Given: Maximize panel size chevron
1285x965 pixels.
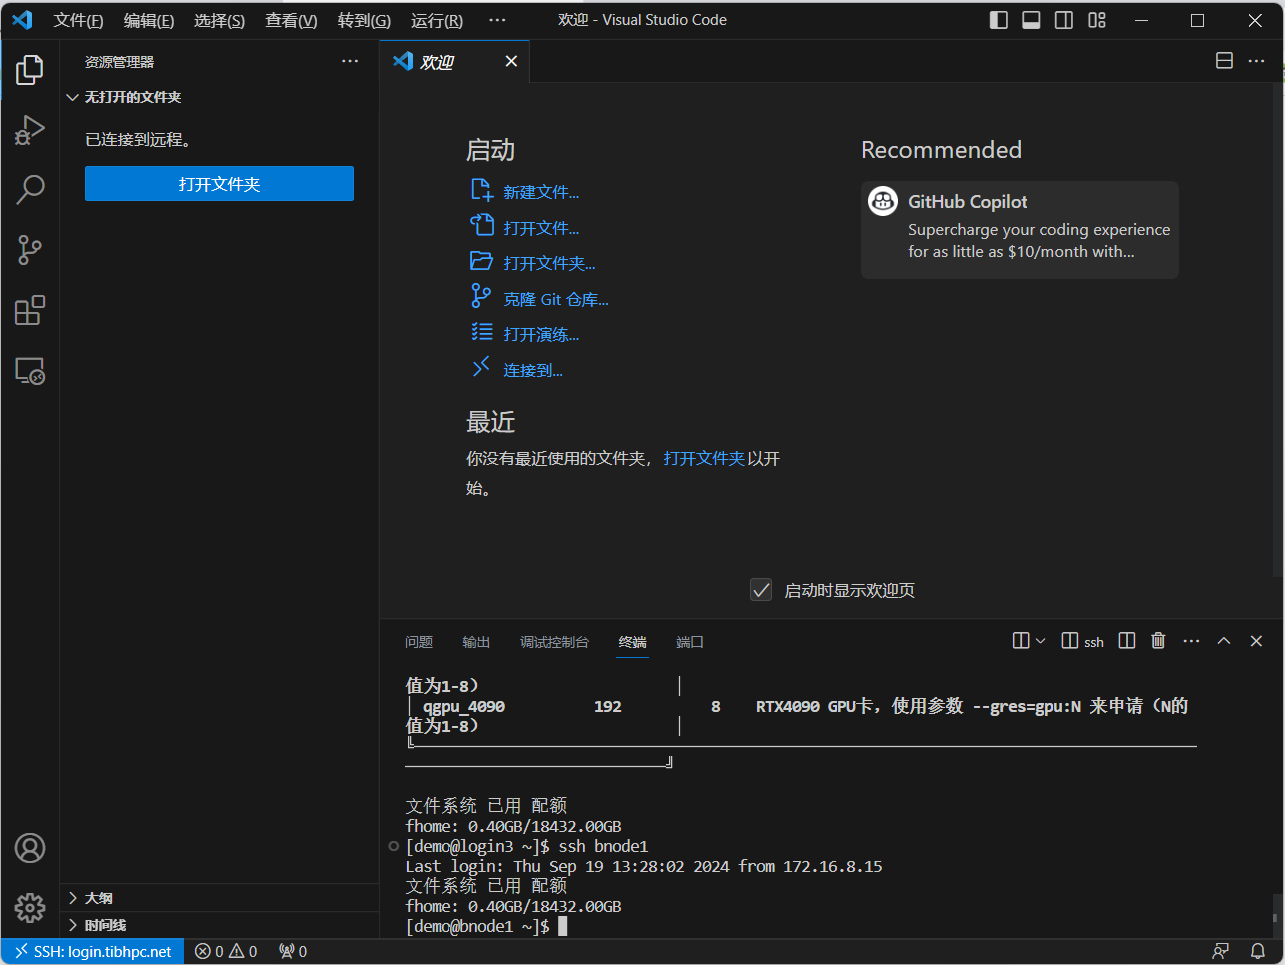Looking at the screenshot, I should coord(1224,641).
